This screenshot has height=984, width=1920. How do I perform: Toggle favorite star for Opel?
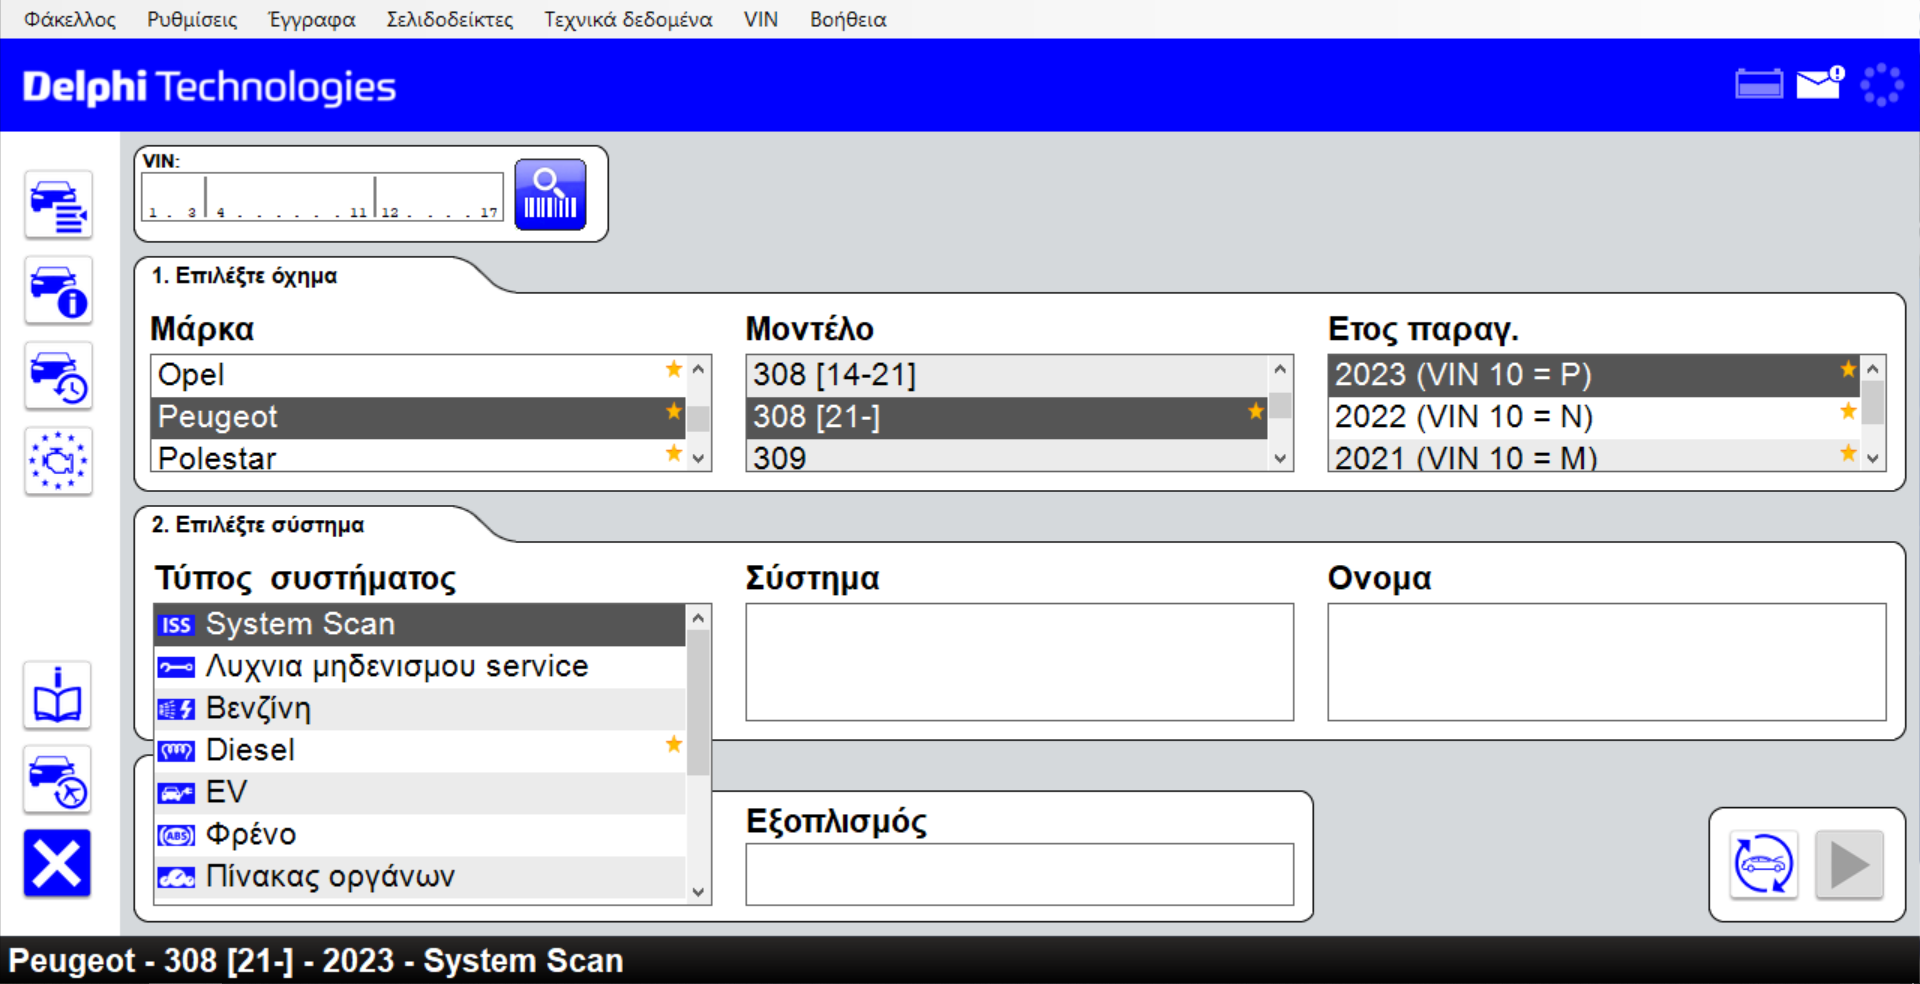click(674, 370)
